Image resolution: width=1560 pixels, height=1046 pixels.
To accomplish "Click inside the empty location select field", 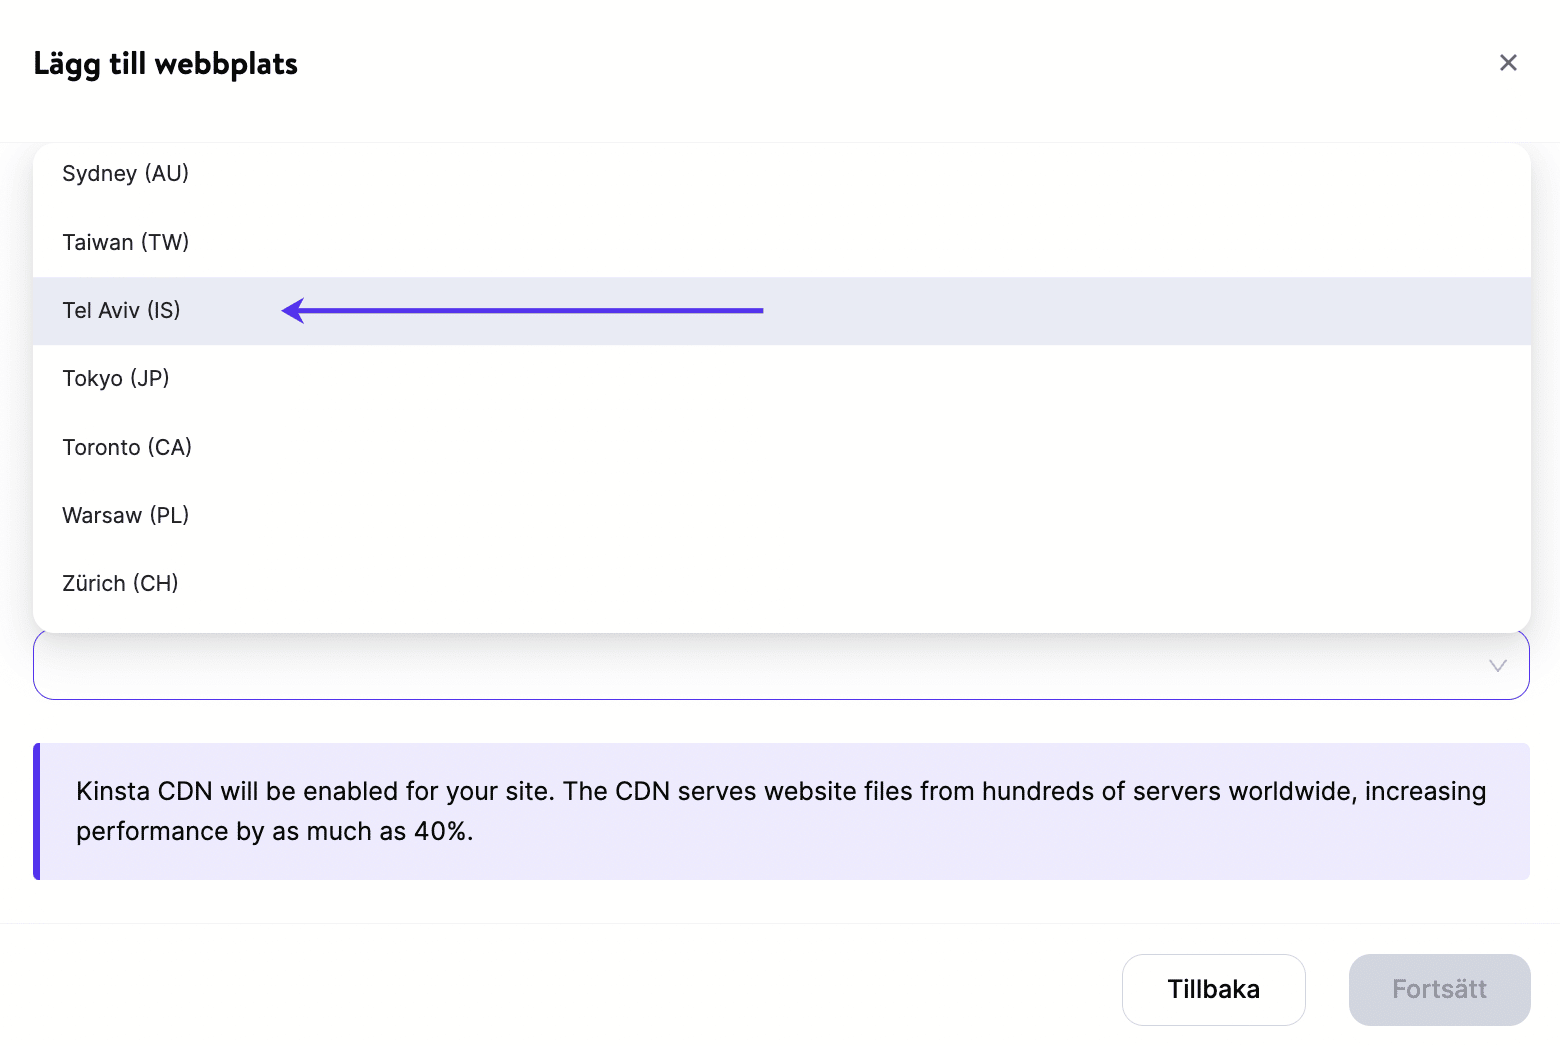I will tap(760, 666).
